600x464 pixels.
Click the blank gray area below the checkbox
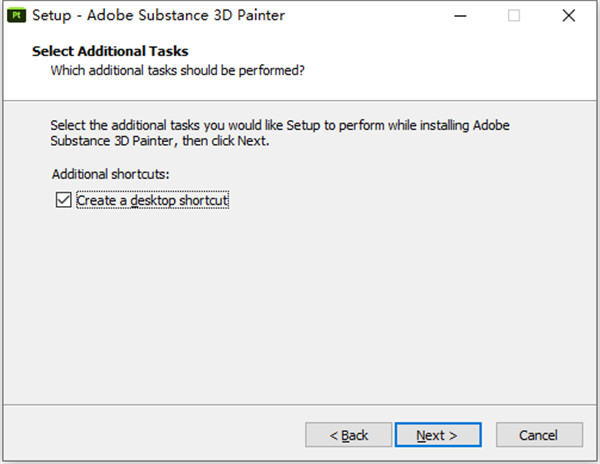[x=300, y=300]
